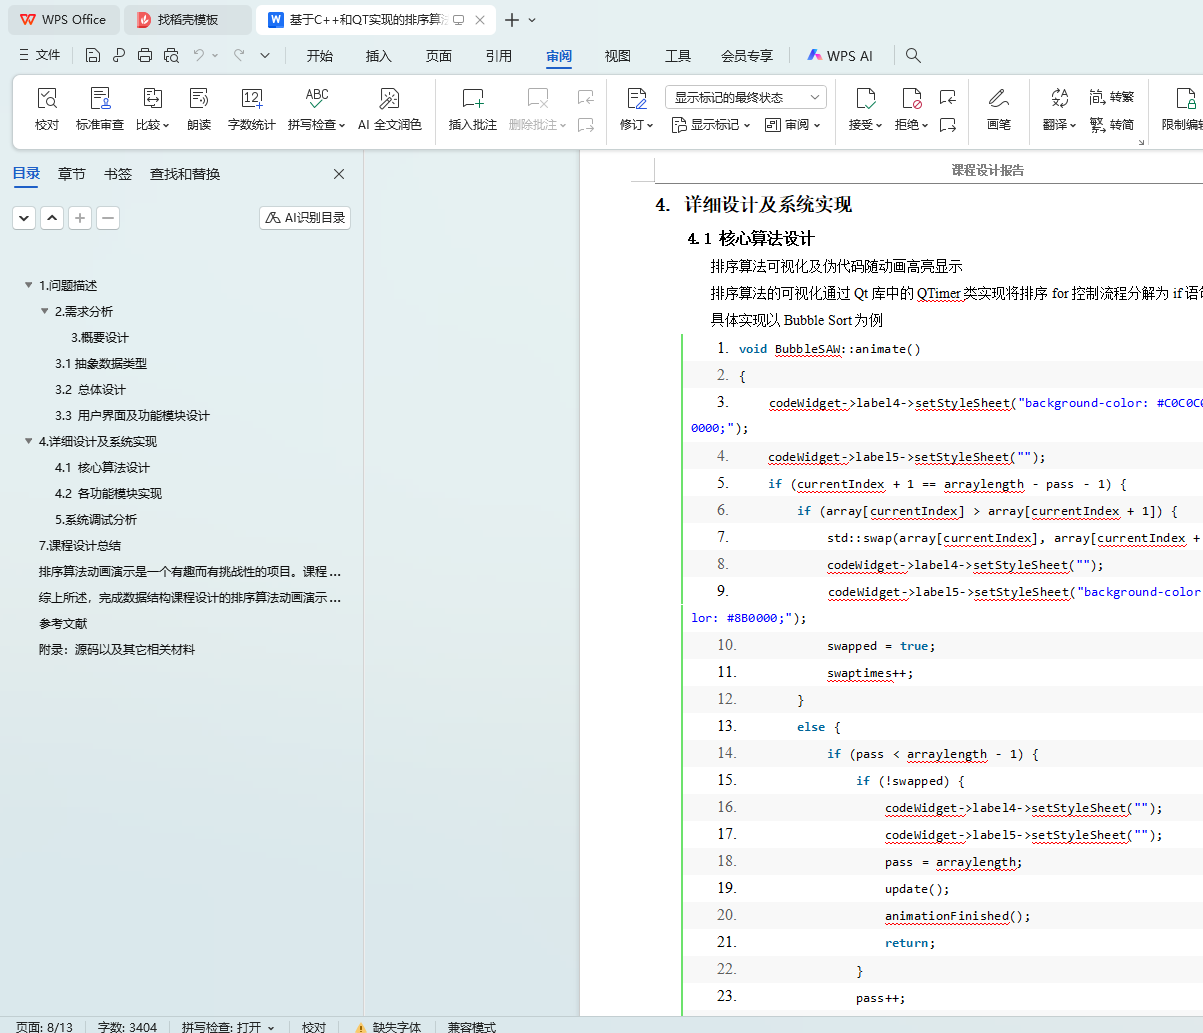Image resolution: width=1203 pixels, height=1033 pixels.
Task: Switch to the 视图 ribbon tab
Action: [618, 56]
